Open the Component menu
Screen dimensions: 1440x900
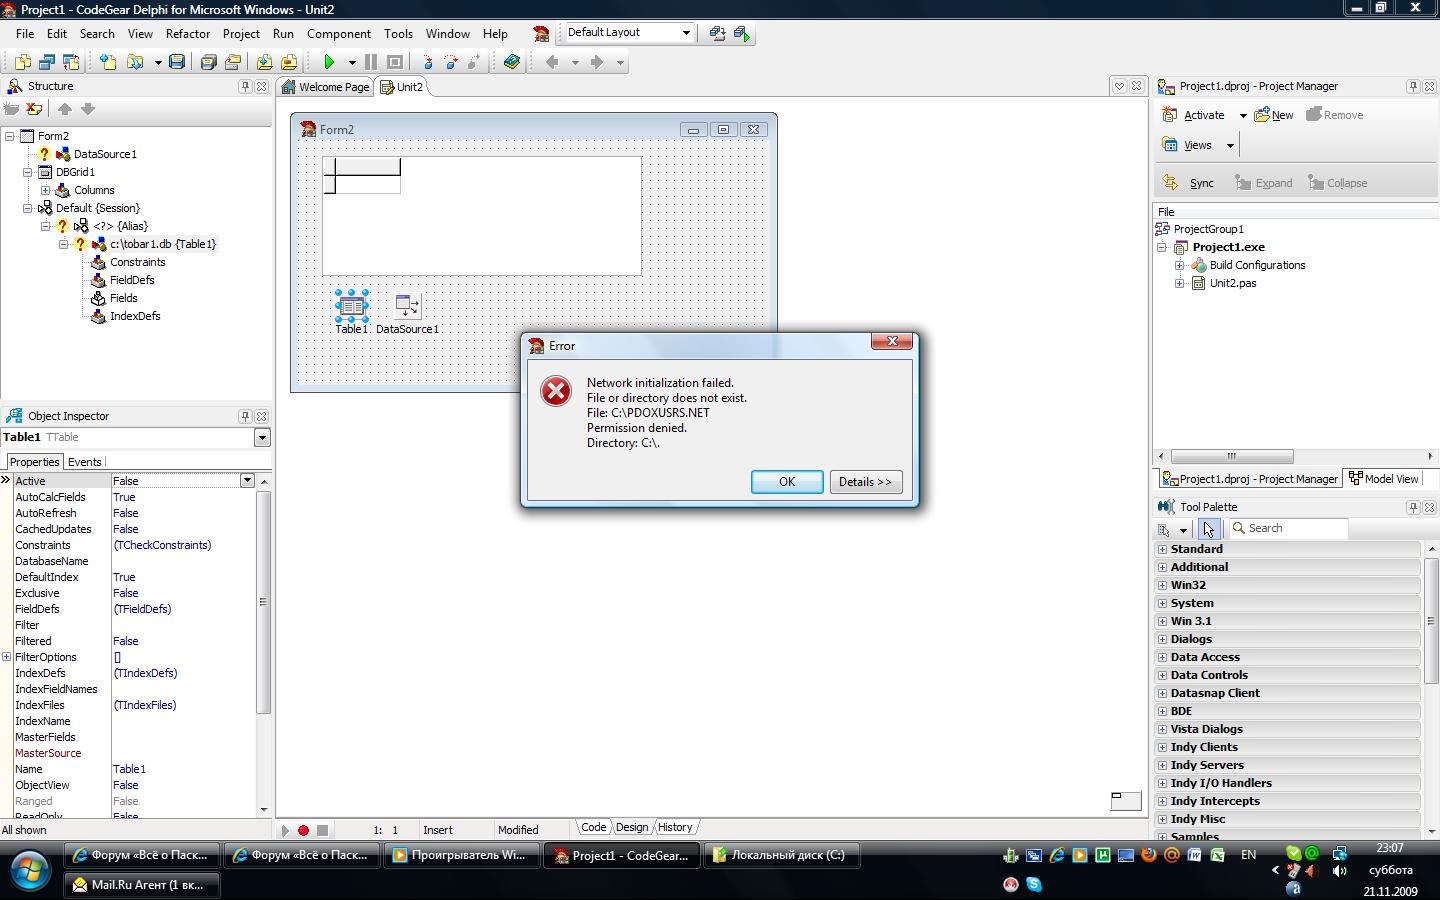coord(338,34)
